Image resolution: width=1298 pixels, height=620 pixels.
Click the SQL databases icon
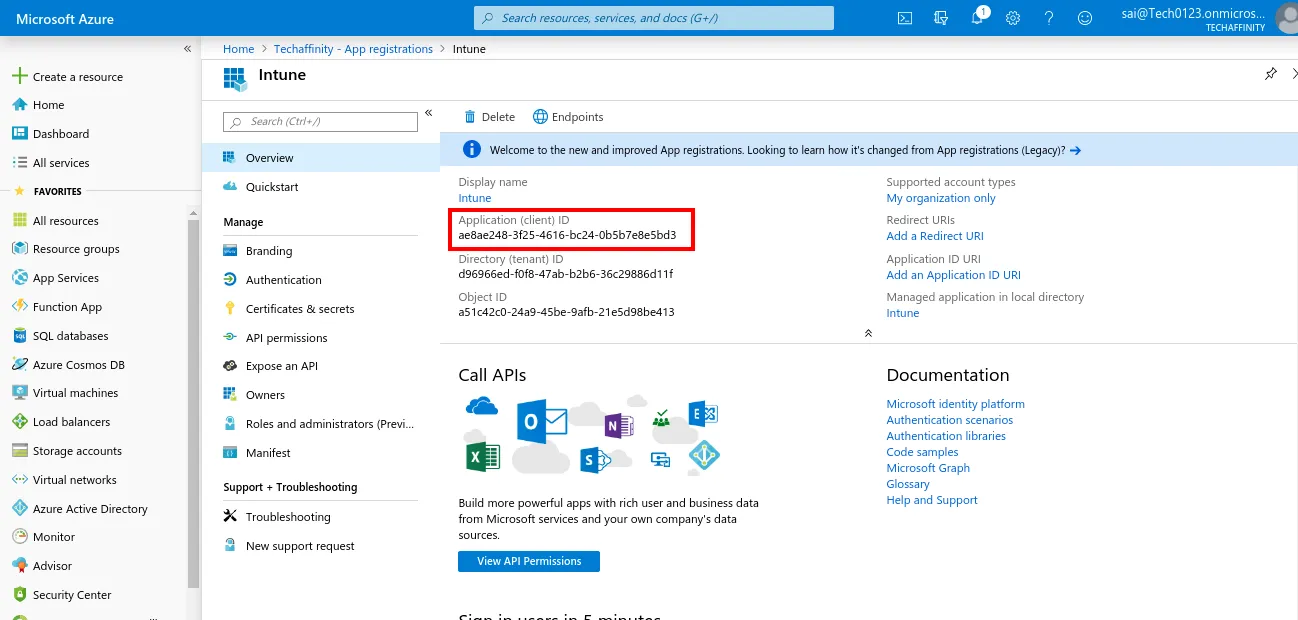[19, 336]
